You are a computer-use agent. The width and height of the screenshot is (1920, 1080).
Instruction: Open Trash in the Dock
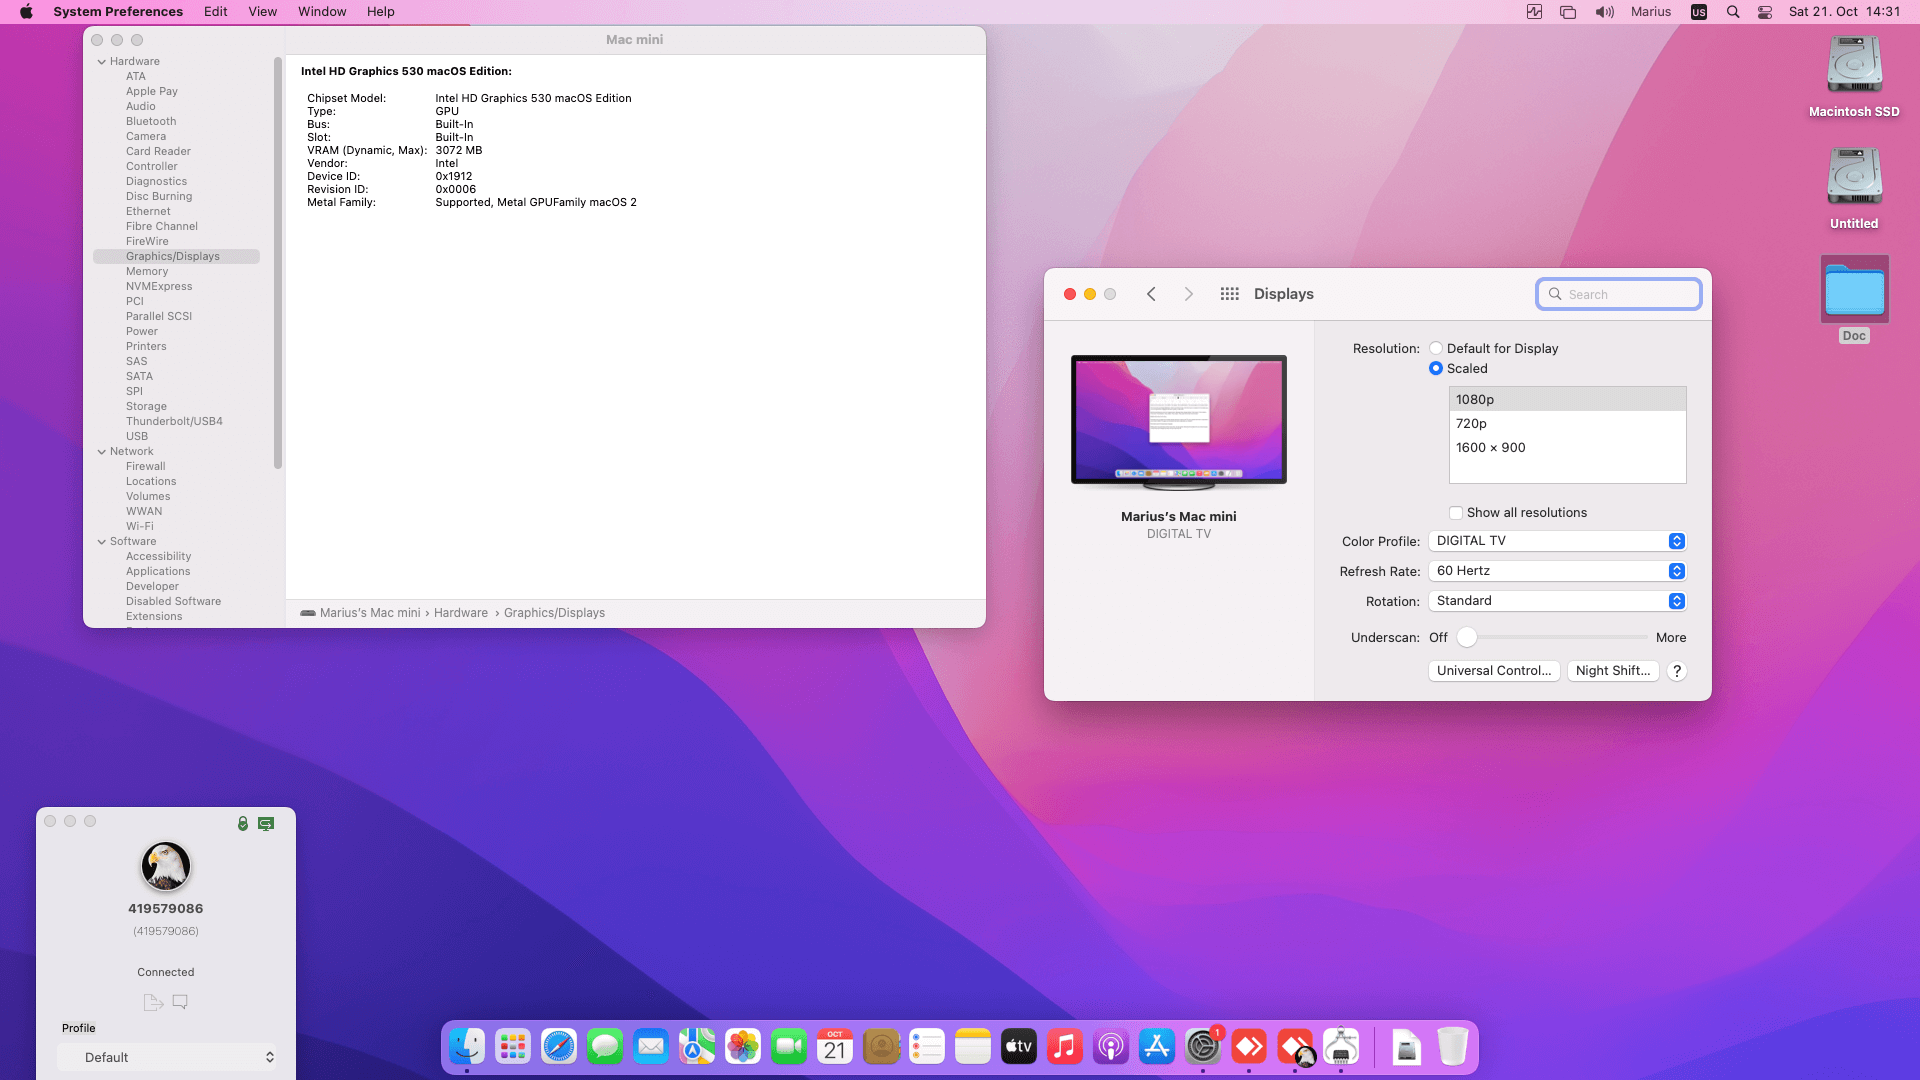[1453, 1047]
